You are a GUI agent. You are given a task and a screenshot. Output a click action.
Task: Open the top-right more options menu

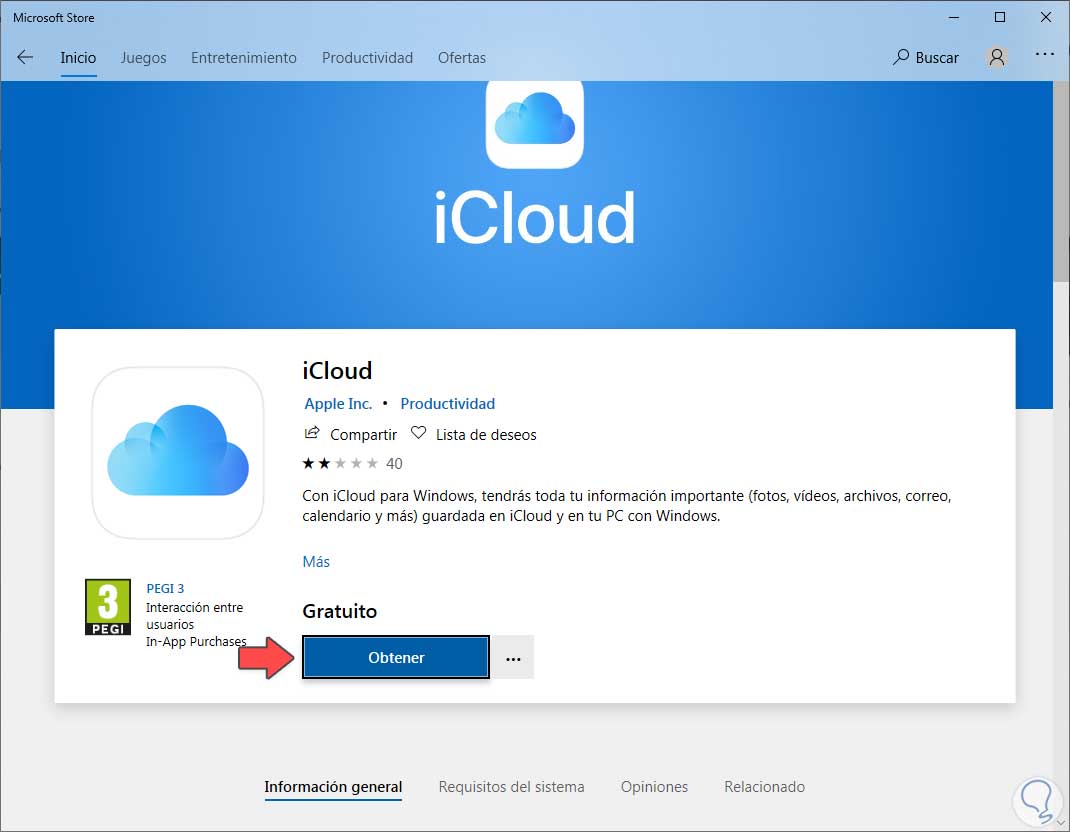(1045, 54)
